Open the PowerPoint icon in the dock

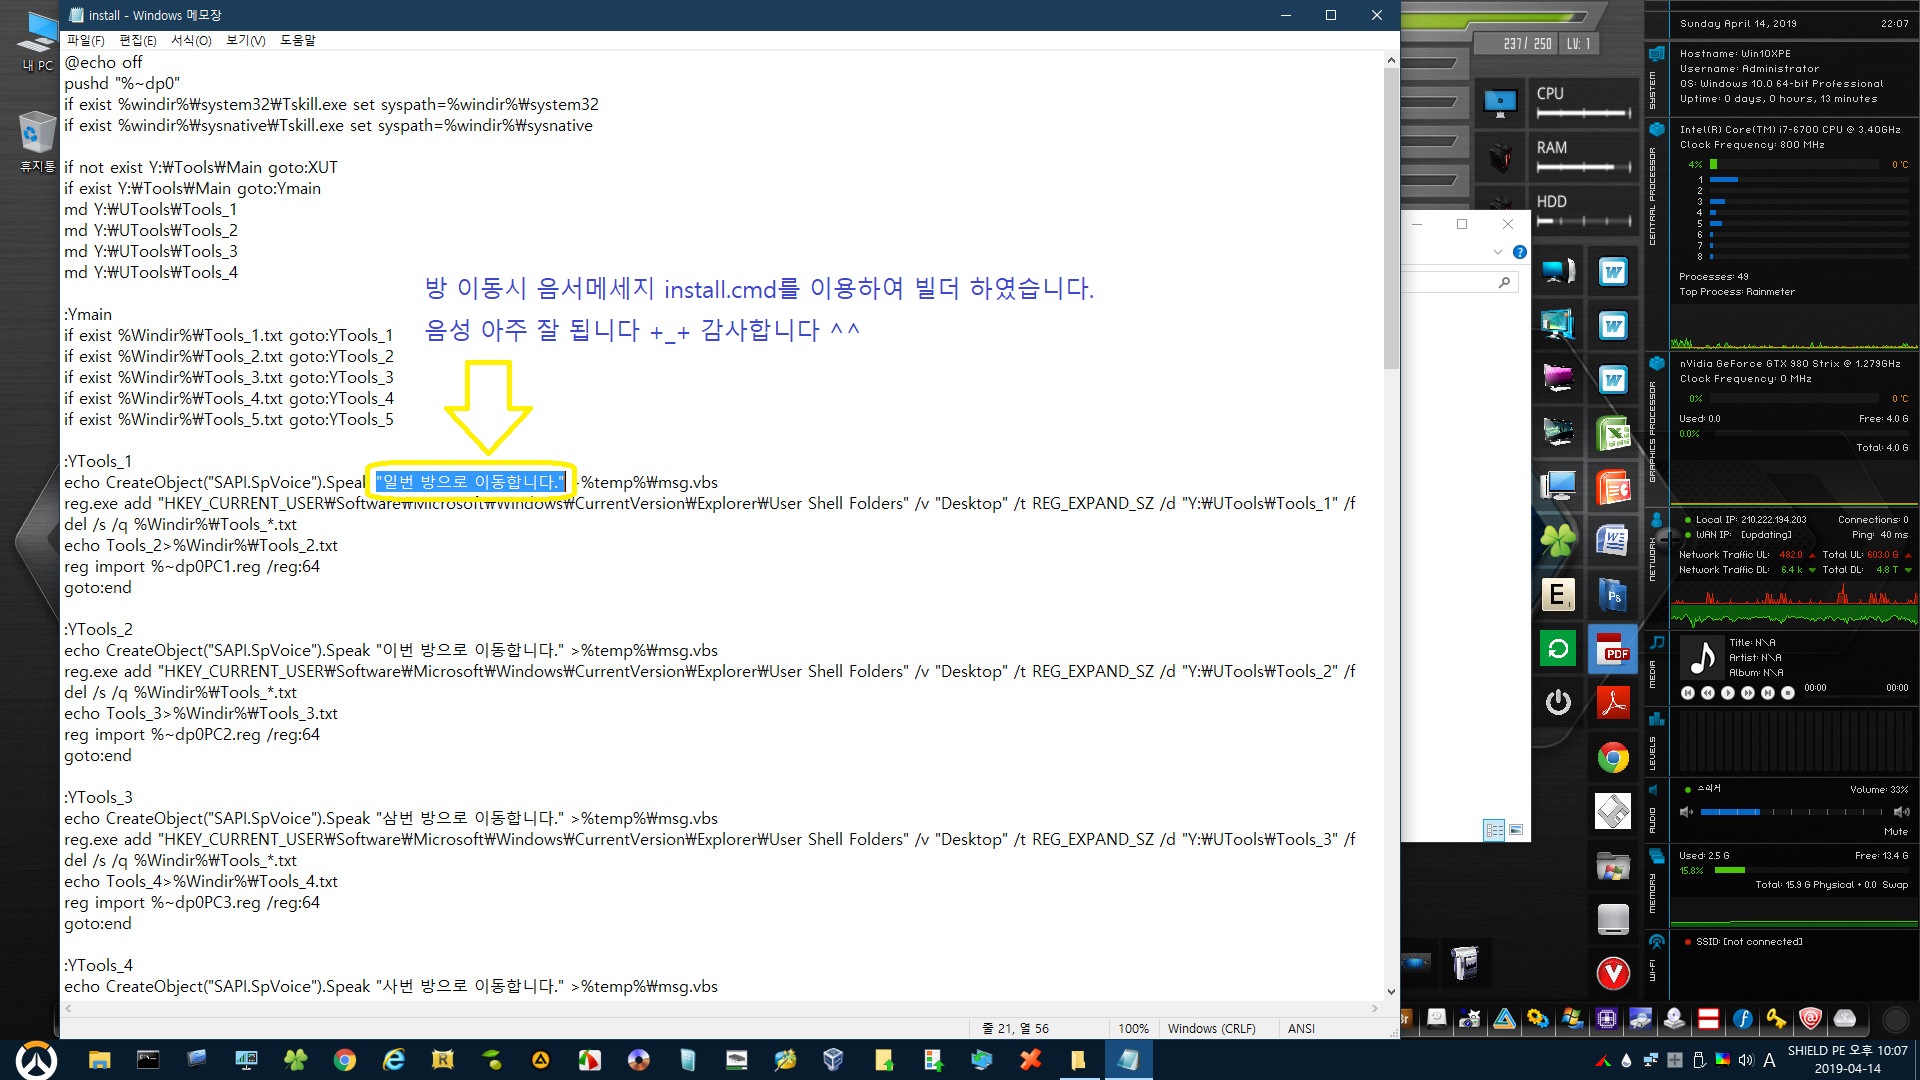click(1613, 488)
